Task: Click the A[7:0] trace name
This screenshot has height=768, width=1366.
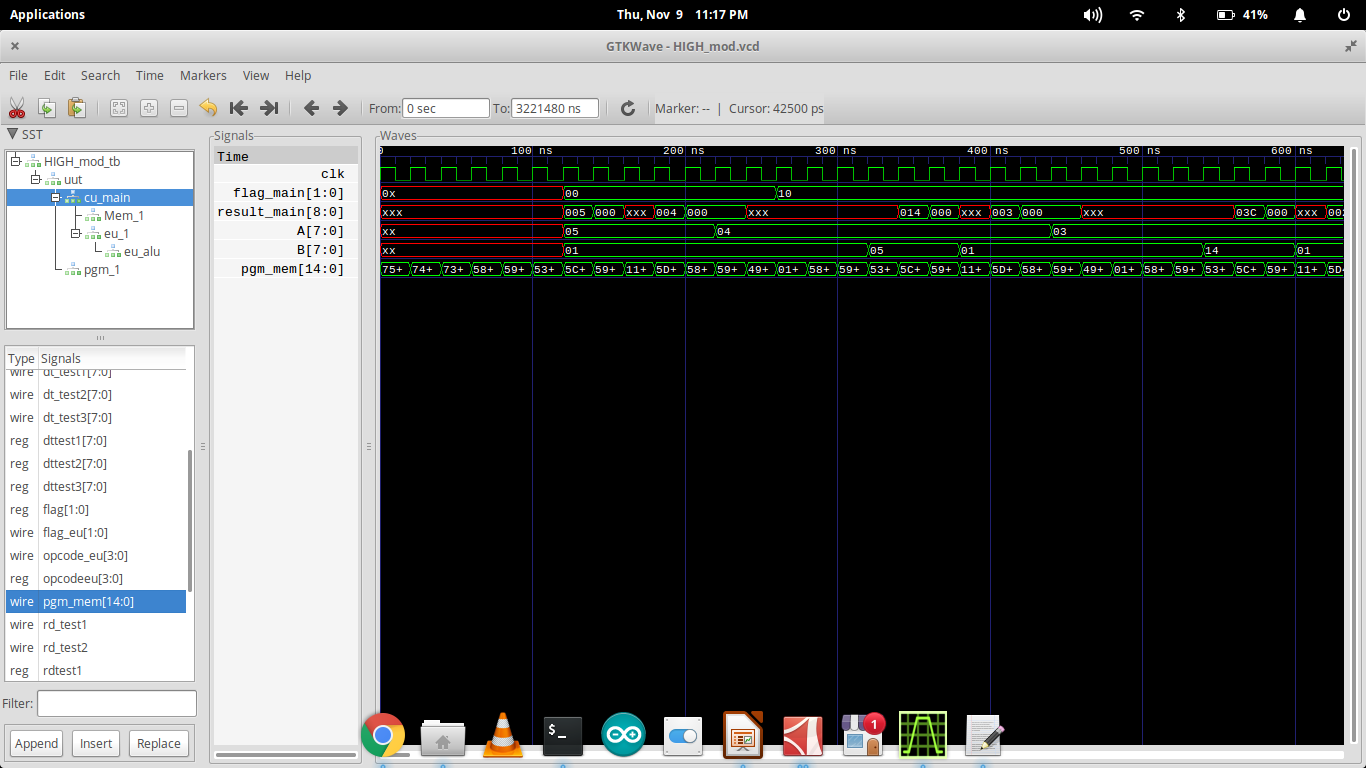Action: point(320,231)
